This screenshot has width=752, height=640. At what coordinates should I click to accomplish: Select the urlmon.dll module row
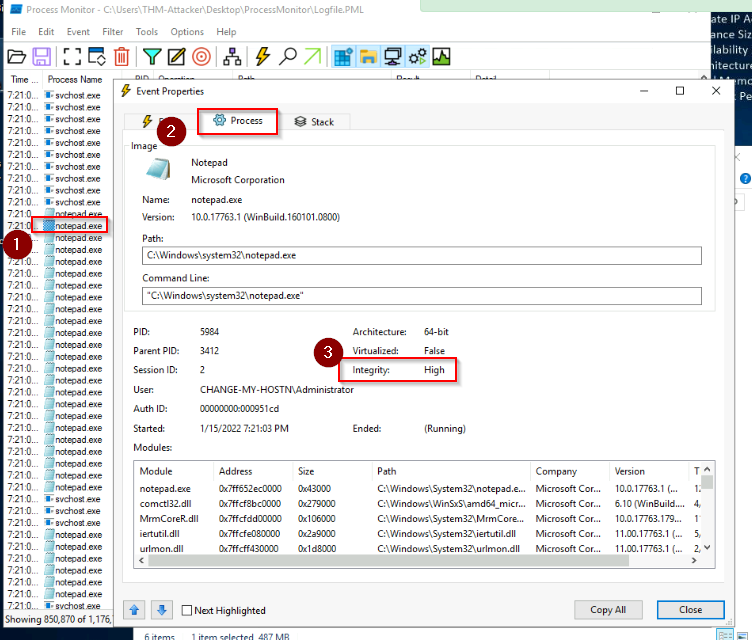click(x=417, y=548)
